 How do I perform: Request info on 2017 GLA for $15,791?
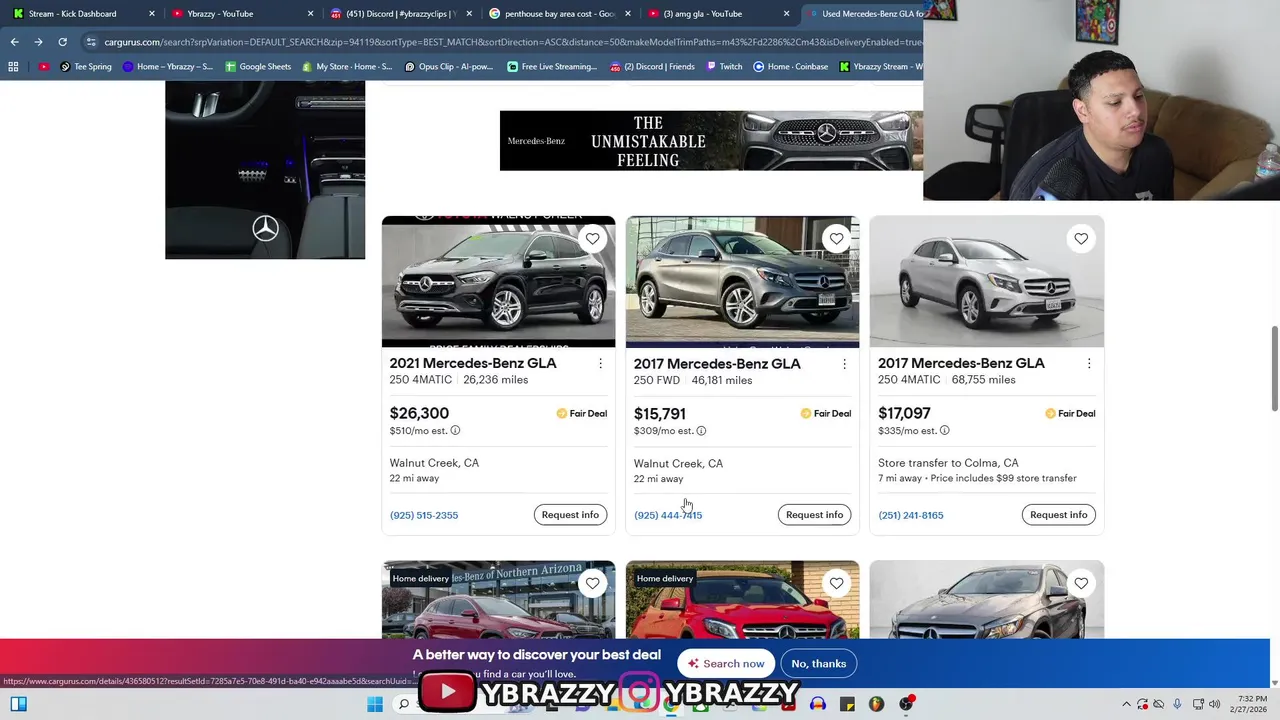coord(814,515)
